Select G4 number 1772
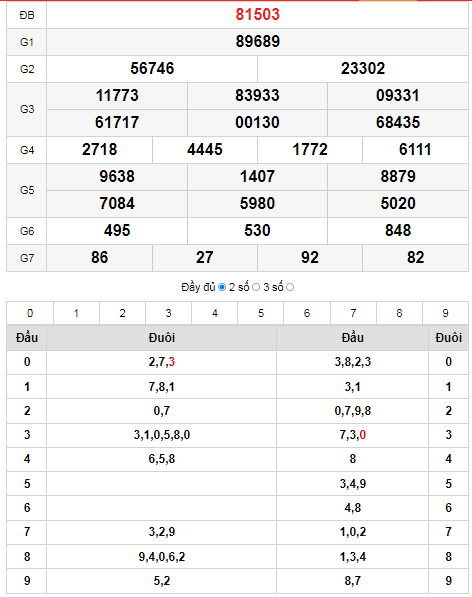 tap(310, 150)
